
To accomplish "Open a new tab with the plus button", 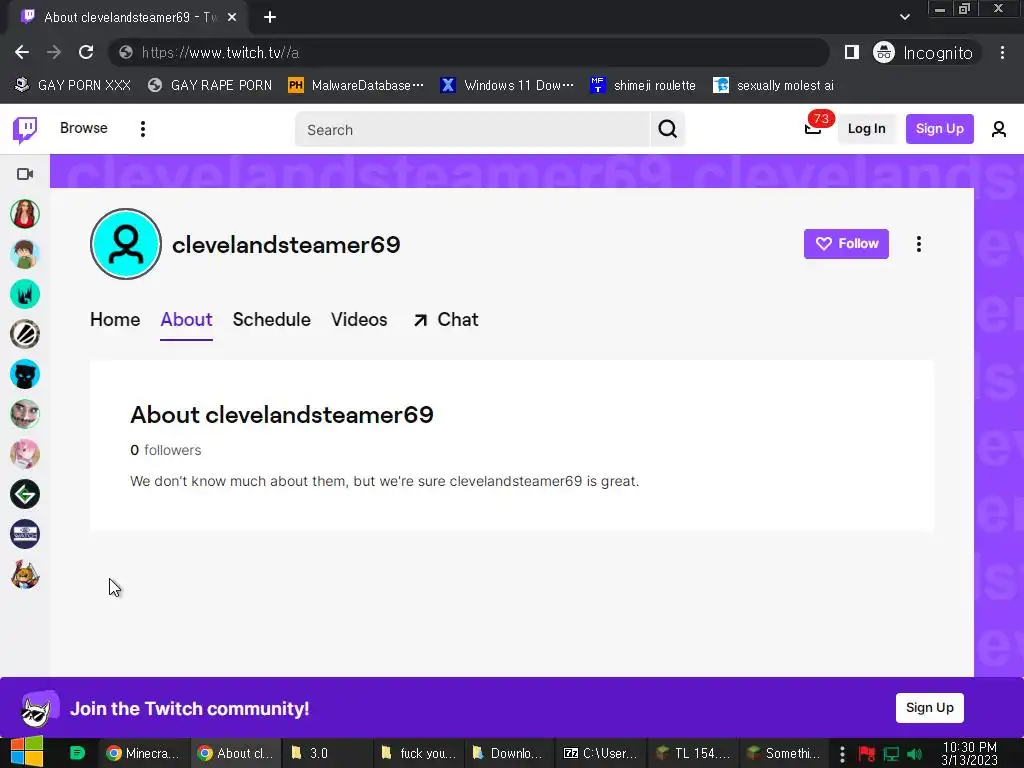I will (270, 17).
